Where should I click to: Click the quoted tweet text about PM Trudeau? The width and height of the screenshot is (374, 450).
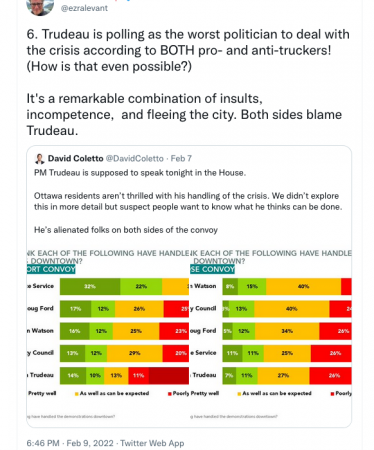click(188, 201)
